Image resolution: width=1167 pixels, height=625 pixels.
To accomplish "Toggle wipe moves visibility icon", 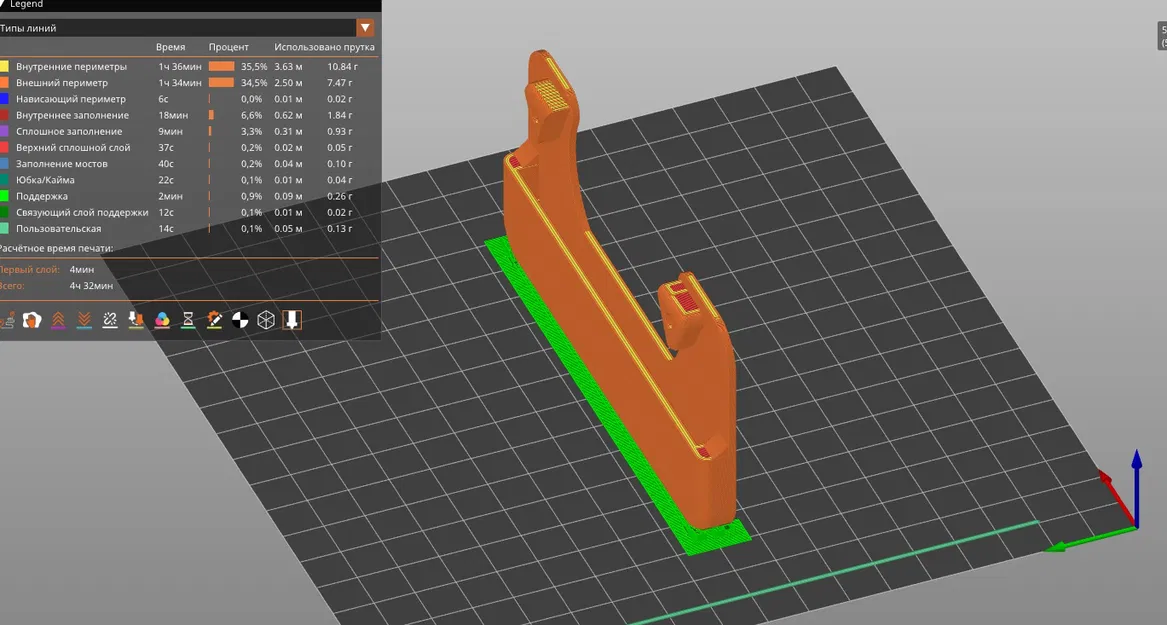I will pos(31,320).
